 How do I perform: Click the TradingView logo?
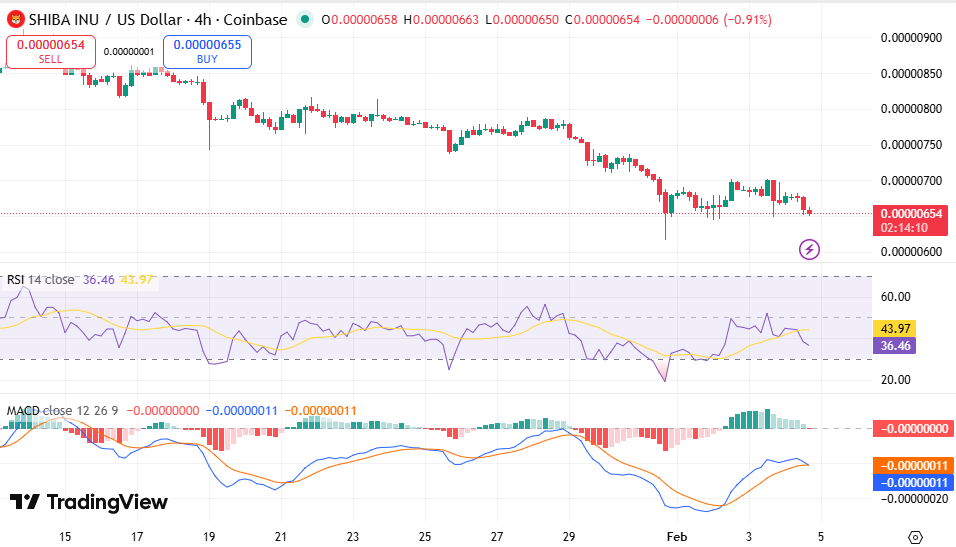pyautogui.click(x=88, y=502)
